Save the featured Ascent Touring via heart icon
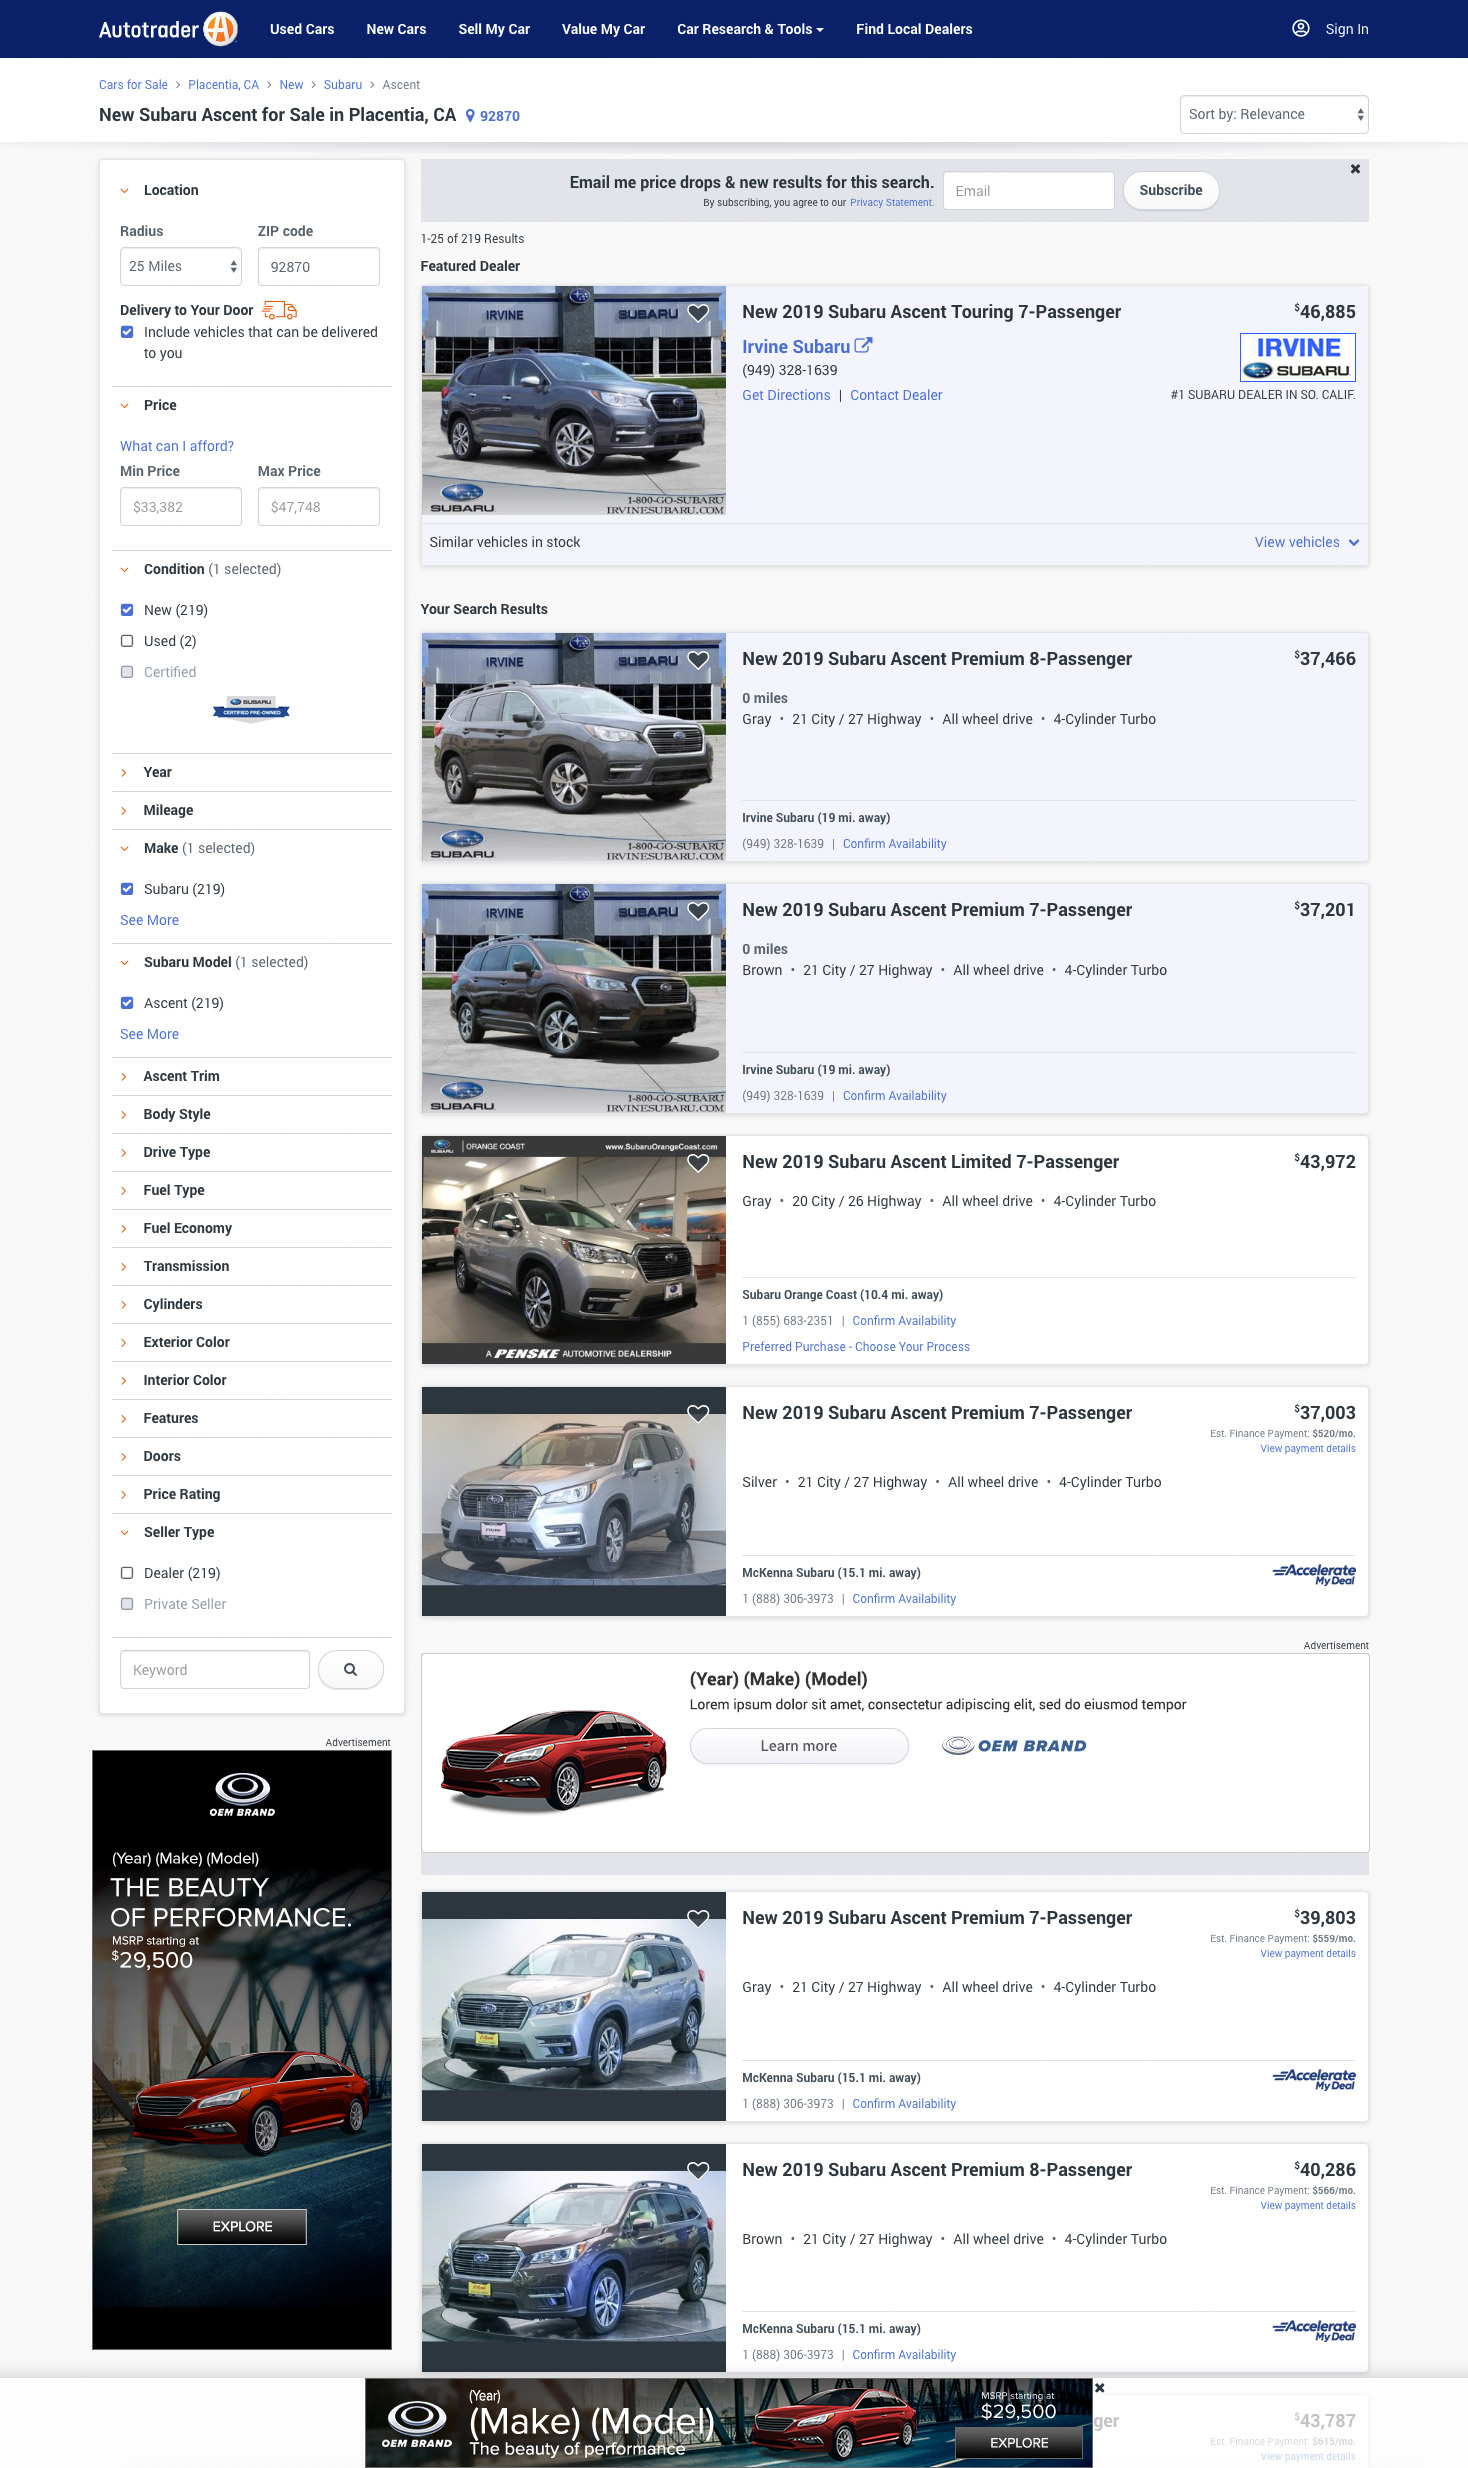The image size is (1468, 2468). click(698, 313)
